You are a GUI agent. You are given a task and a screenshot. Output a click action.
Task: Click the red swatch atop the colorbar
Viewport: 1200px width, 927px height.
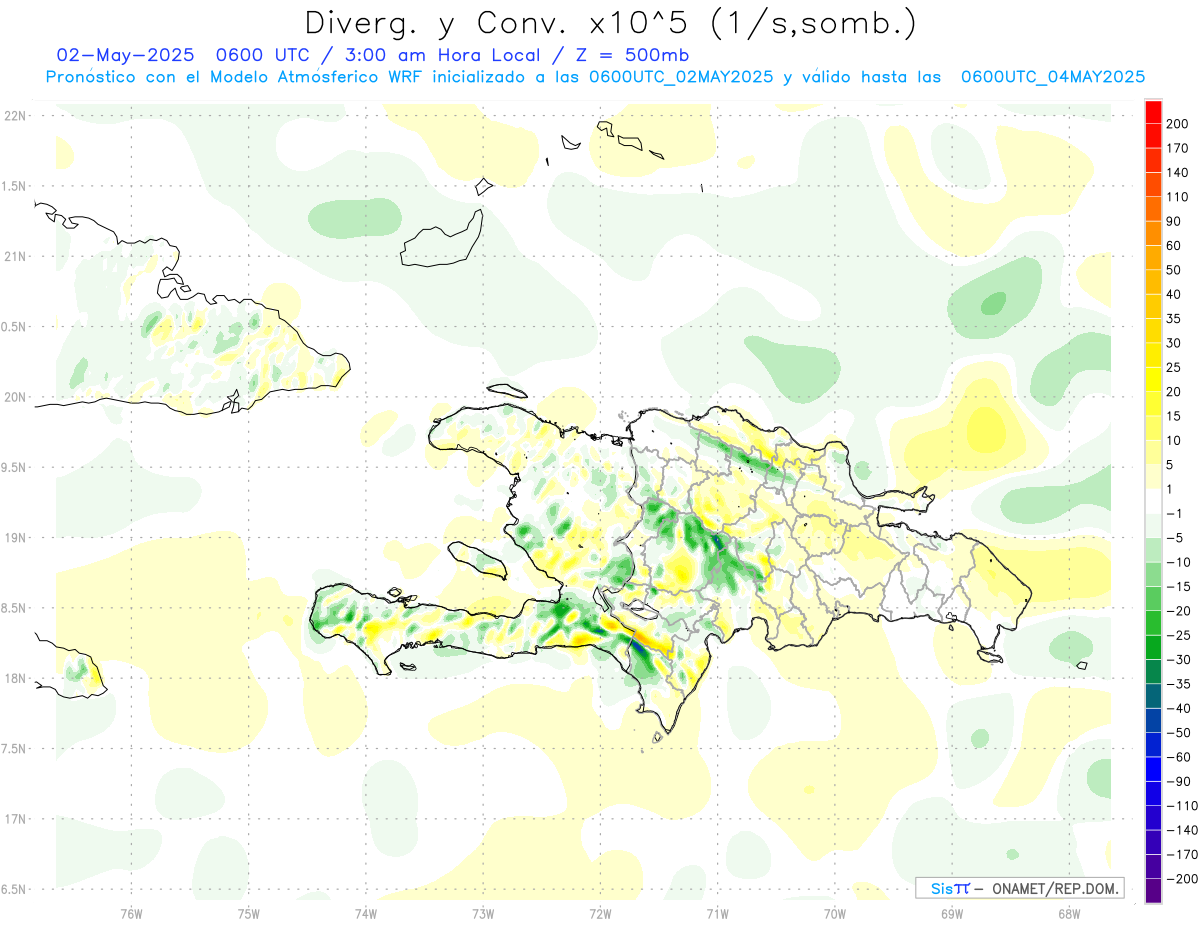coord(1153,111)
